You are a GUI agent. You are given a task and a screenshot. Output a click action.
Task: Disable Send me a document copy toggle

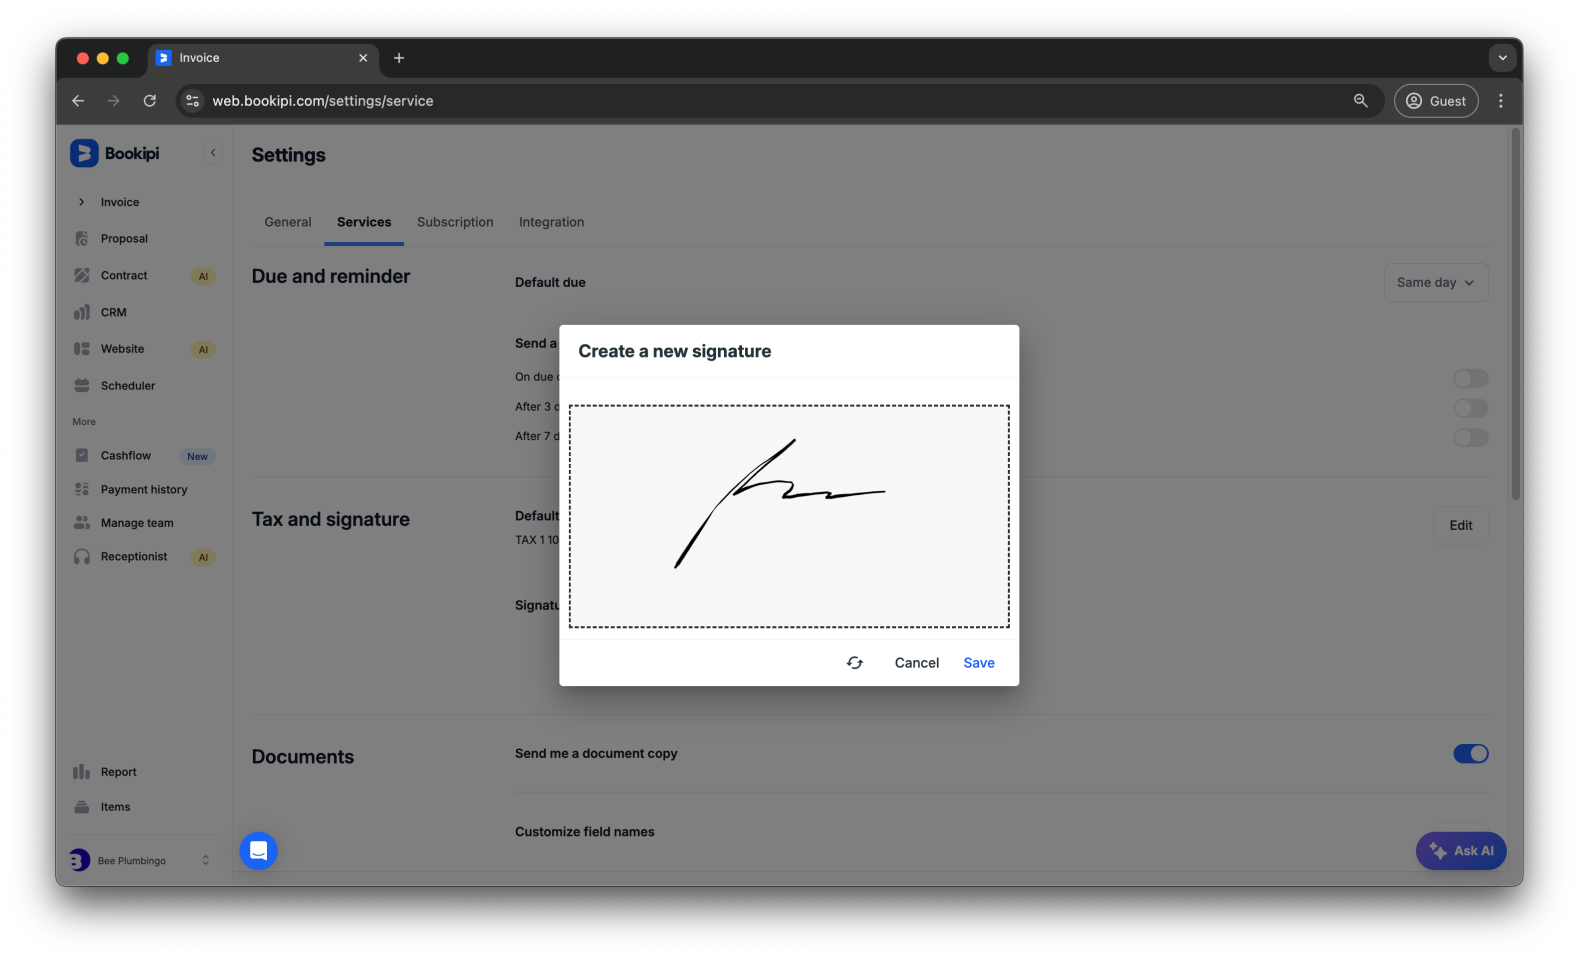1471,754
